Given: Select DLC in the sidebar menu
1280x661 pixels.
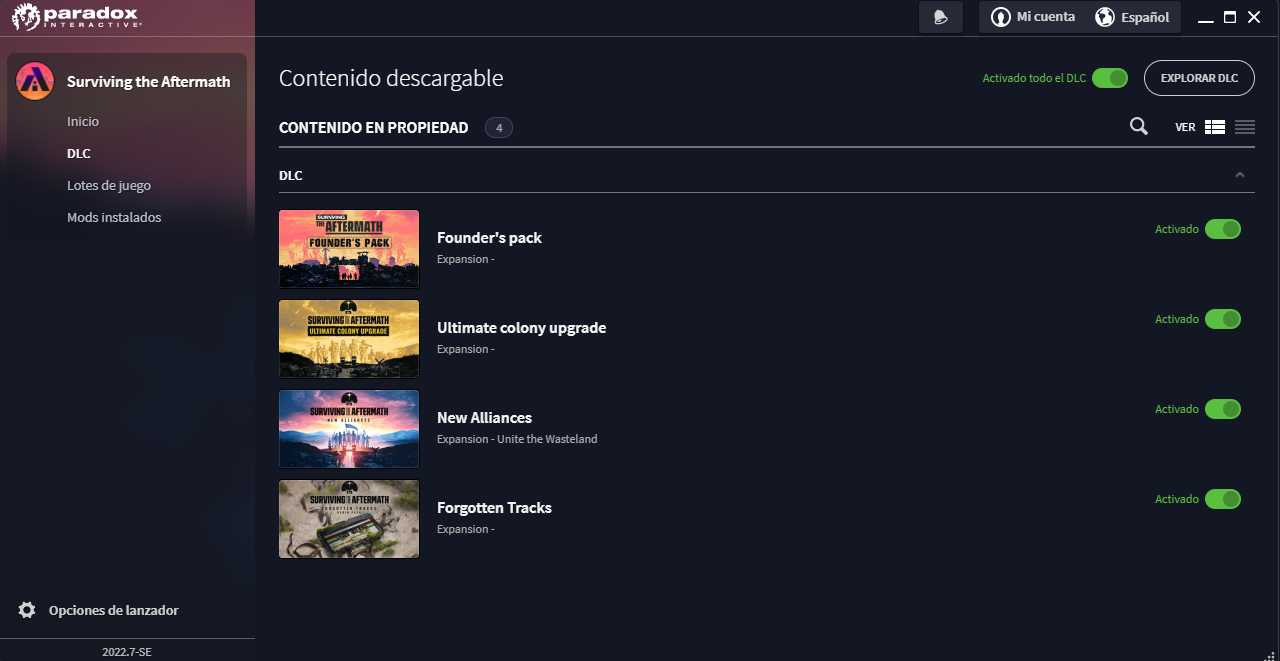Looking at the screenshot, I should (x=79, y=153).
